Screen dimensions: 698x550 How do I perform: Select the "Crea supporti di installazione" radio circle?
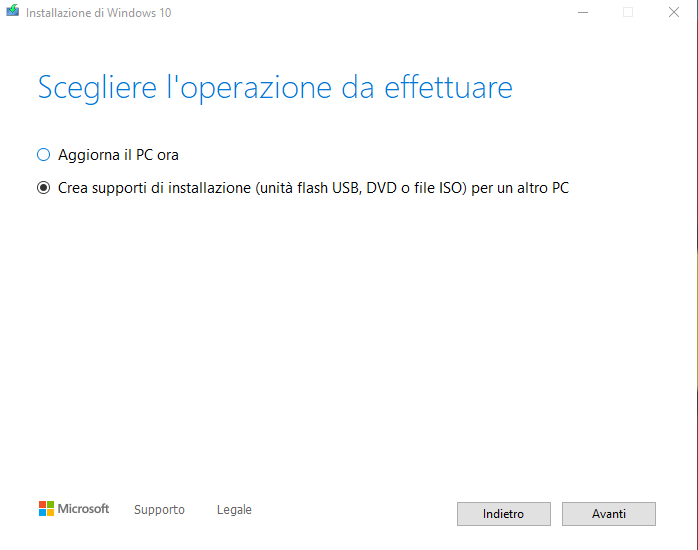(x=43, y=187)
